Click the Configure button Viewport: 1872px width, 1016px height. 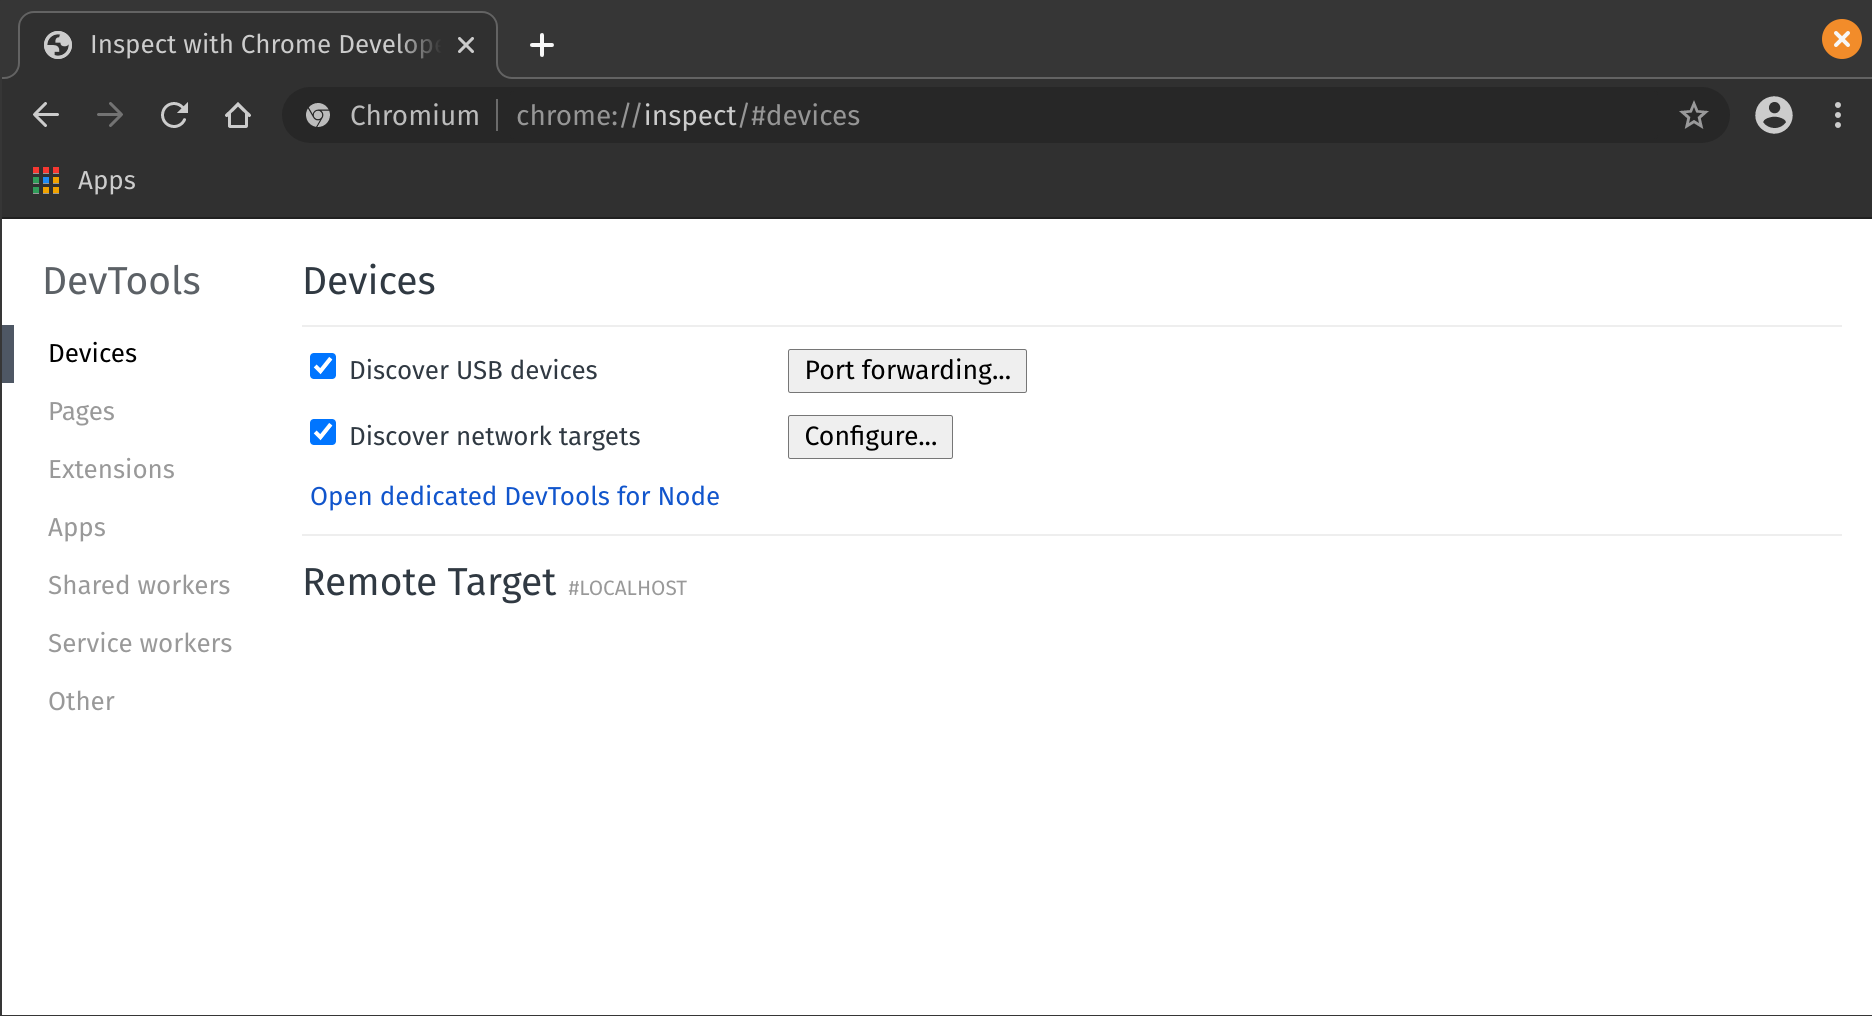coord(870,437)
